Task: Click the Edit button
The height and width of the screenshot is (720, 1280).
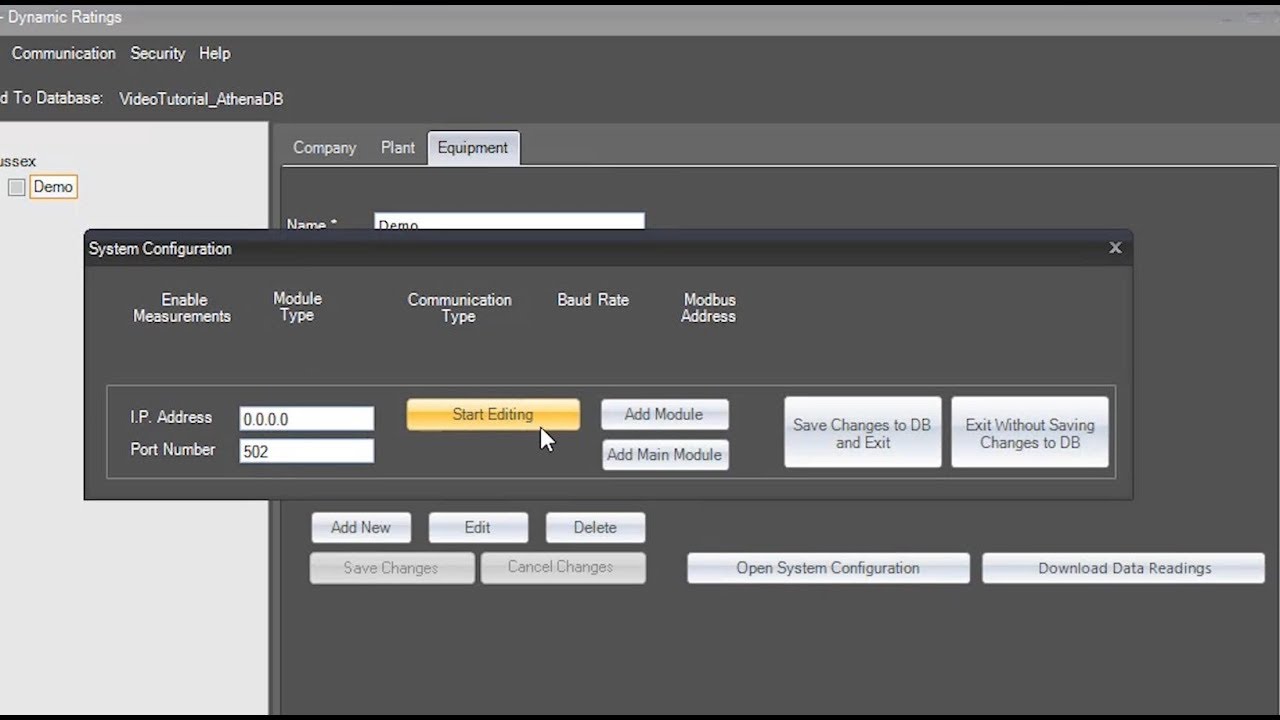Action: tap(477, 528)
